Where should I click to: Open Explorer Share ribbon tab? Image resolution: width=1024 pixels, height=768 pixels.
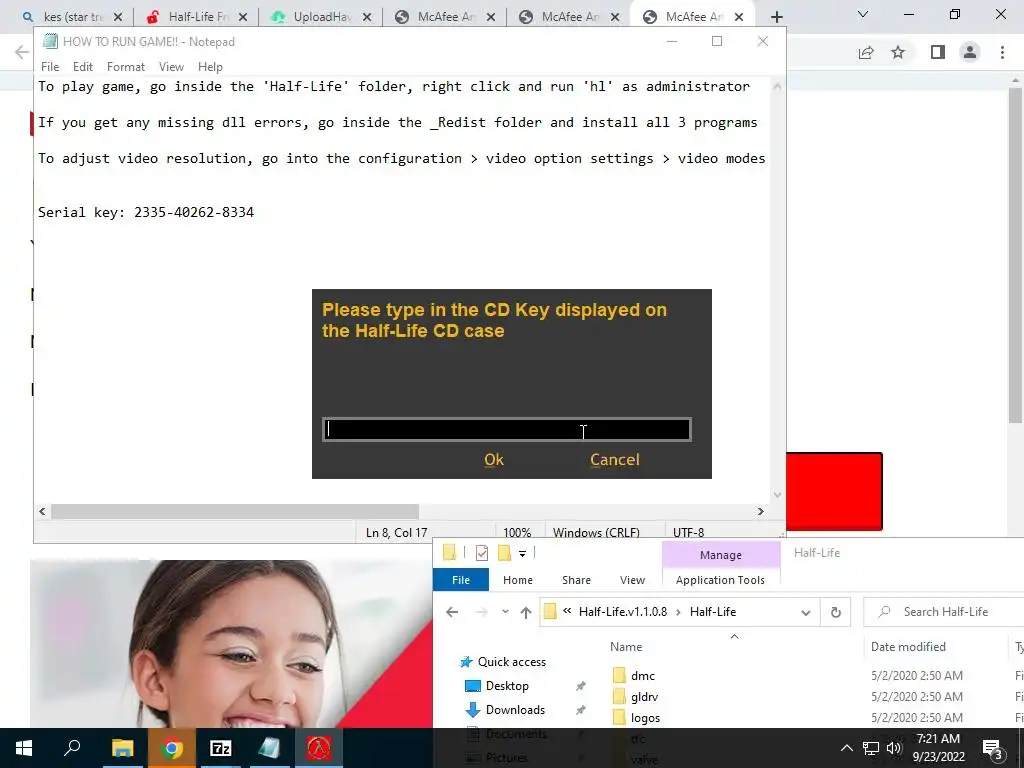point(576,580)
